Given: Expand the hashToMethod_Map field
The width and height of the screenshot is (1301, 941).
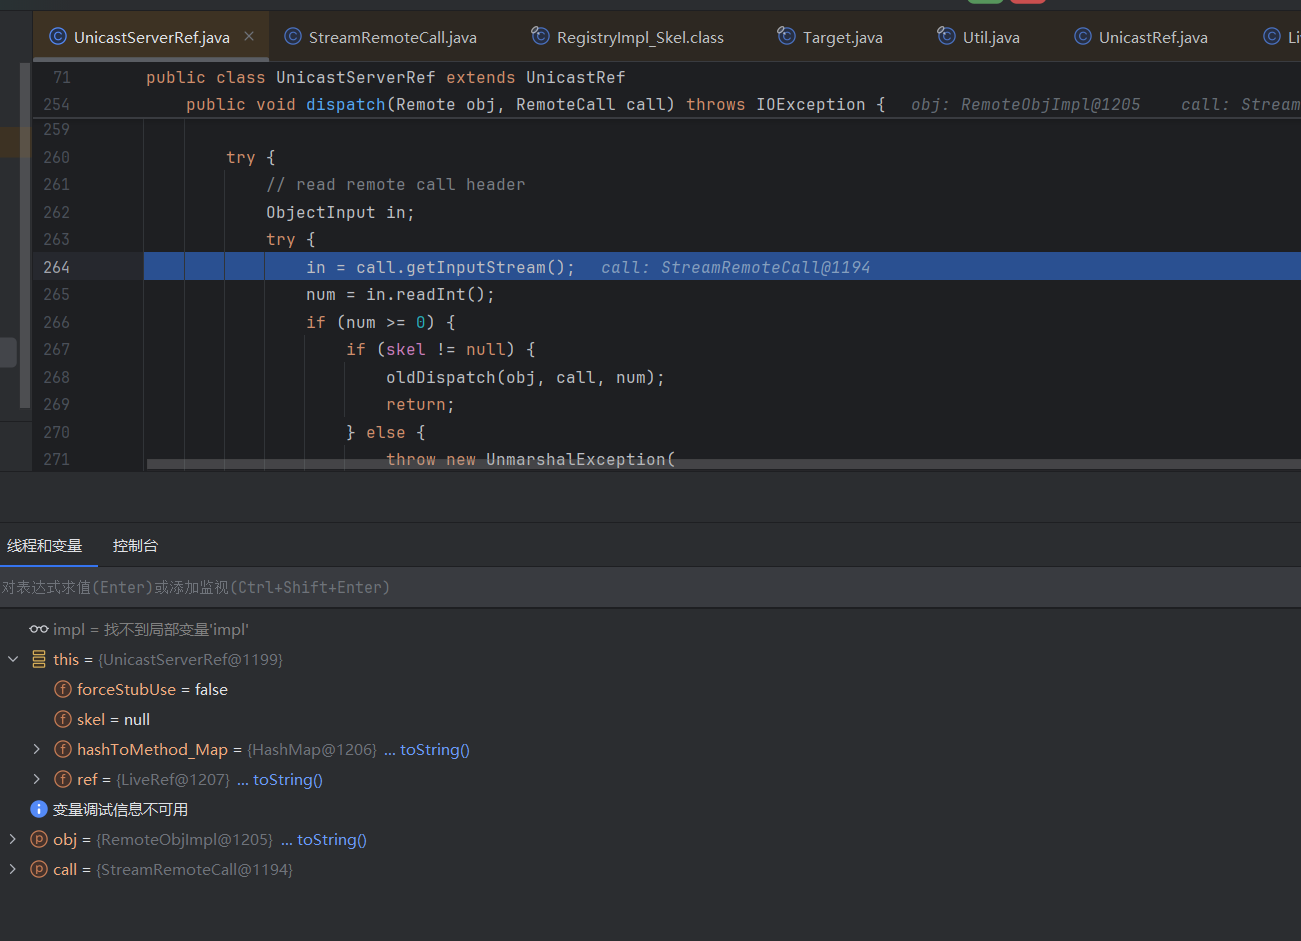Looking at the screenshot, I should [37, 750].
